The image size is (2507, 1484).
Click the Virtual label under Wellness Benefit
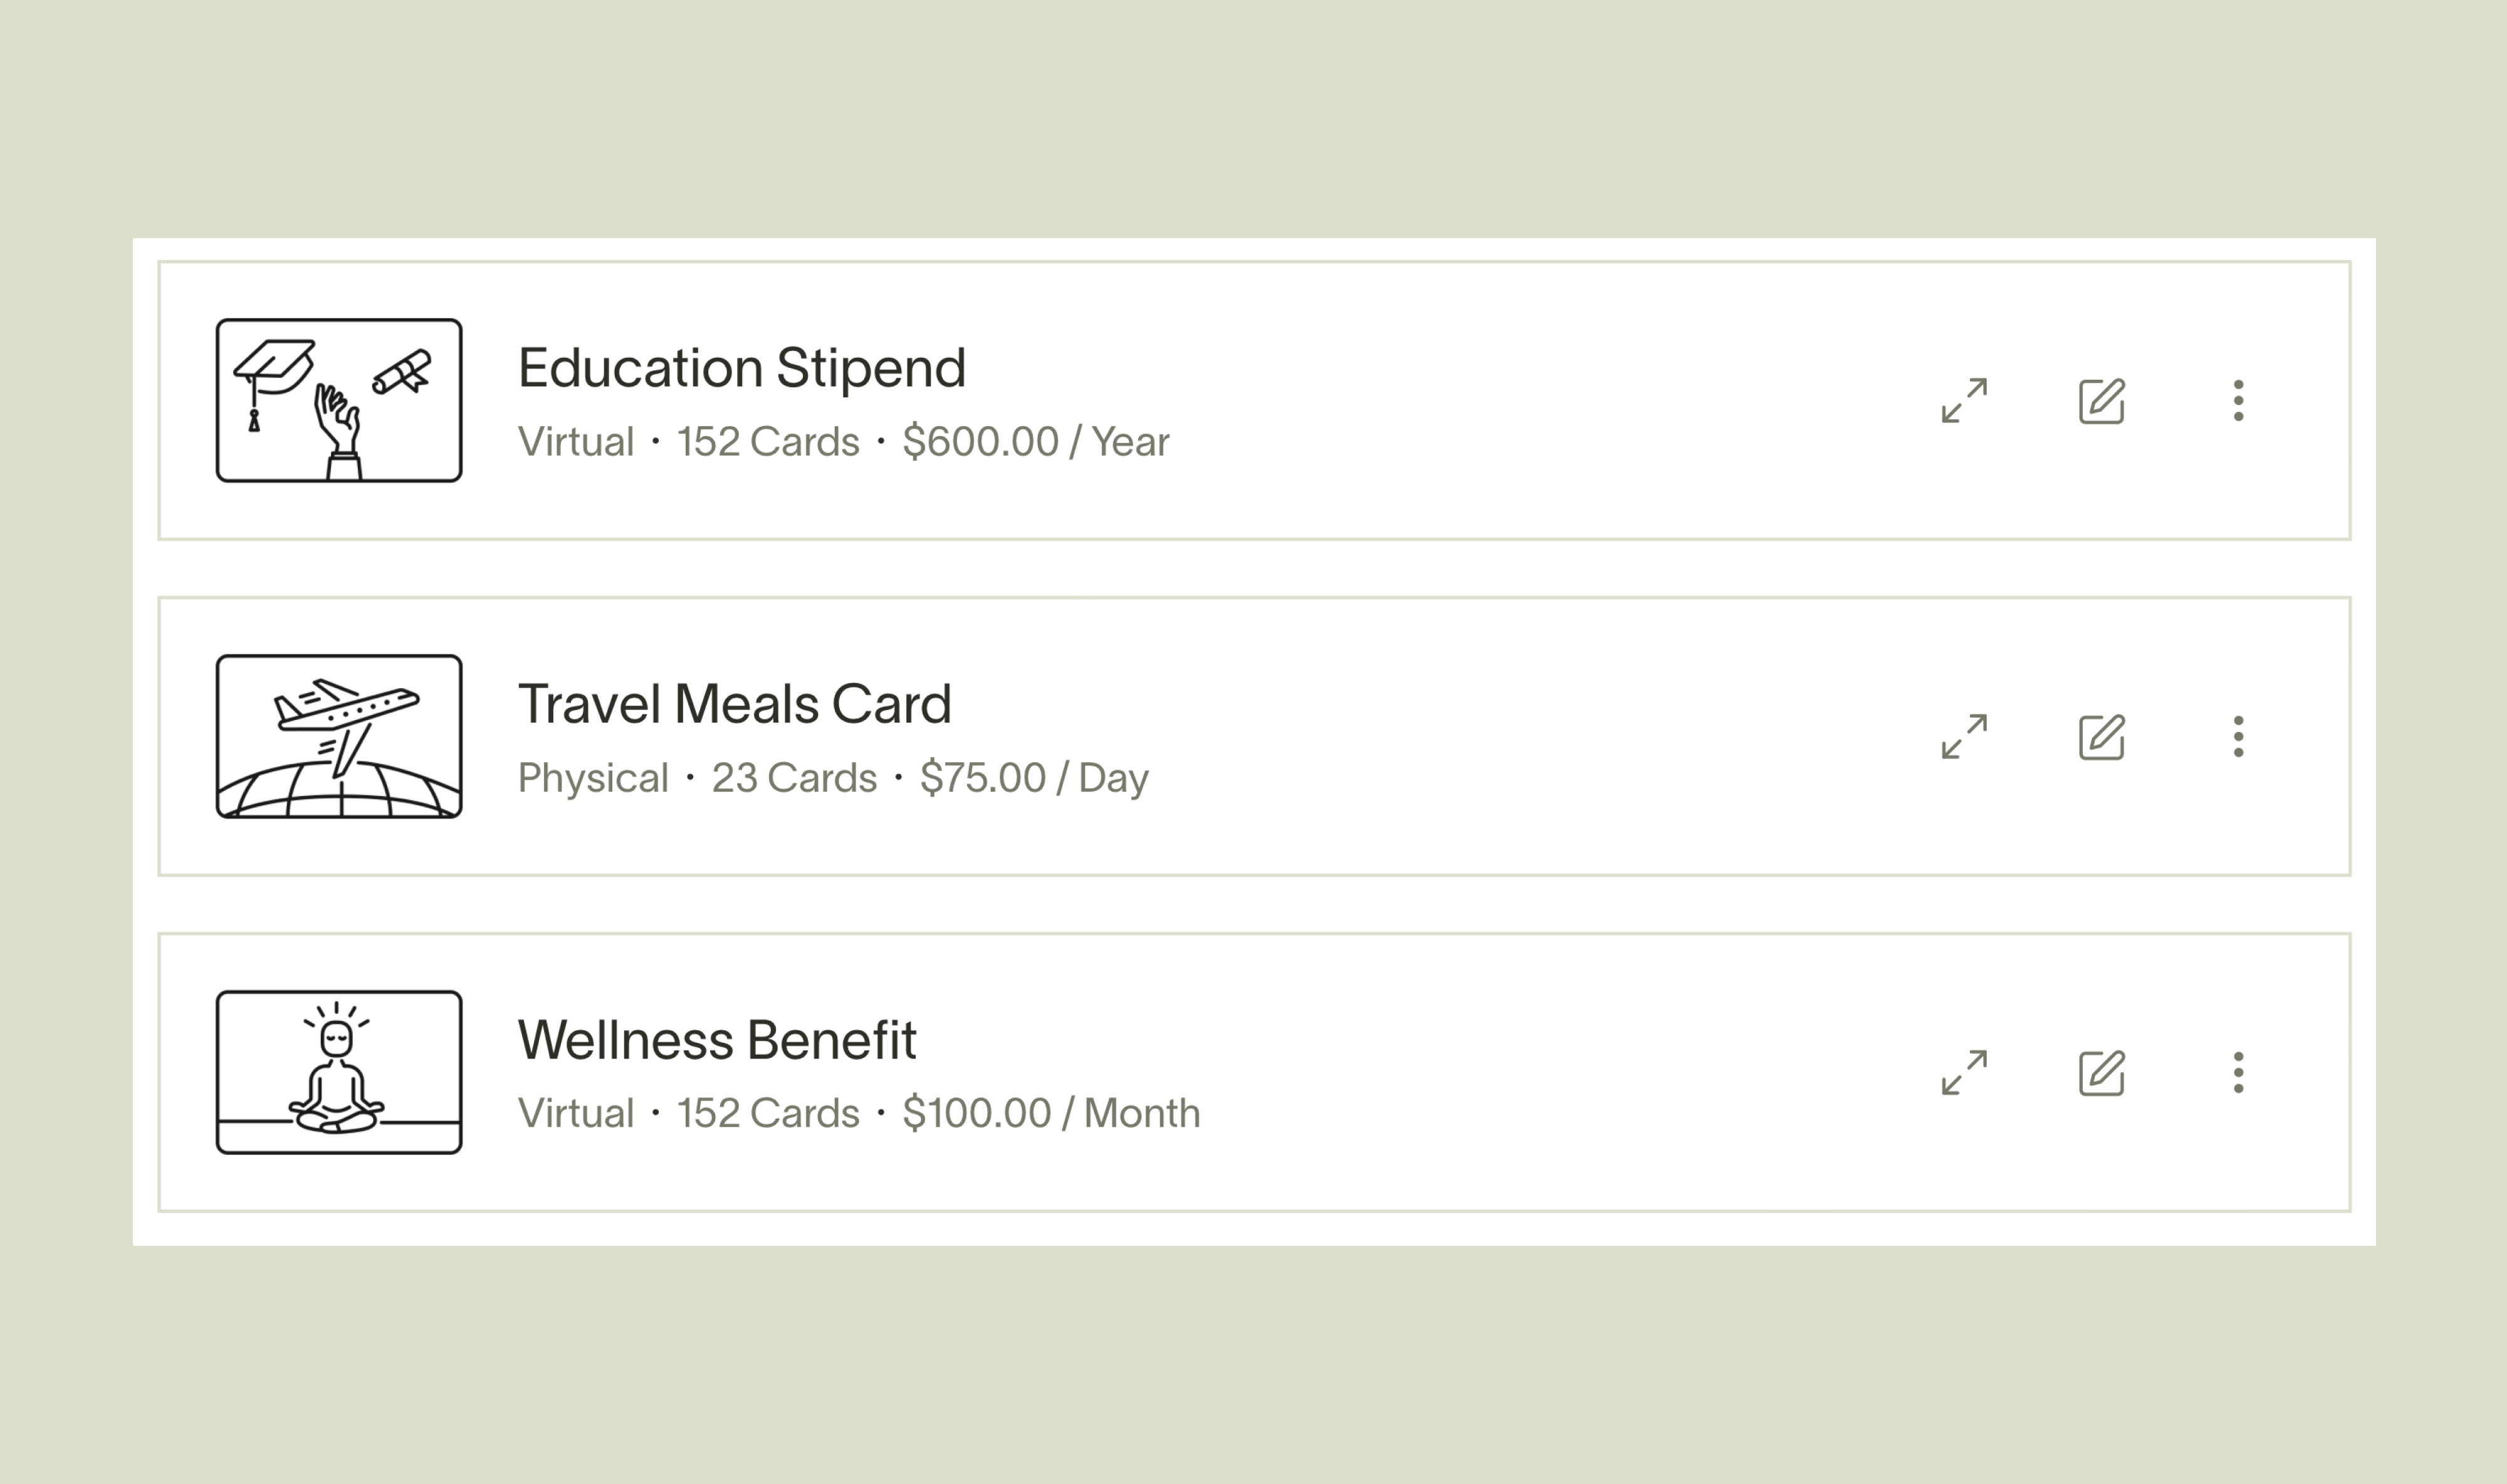575,1113
